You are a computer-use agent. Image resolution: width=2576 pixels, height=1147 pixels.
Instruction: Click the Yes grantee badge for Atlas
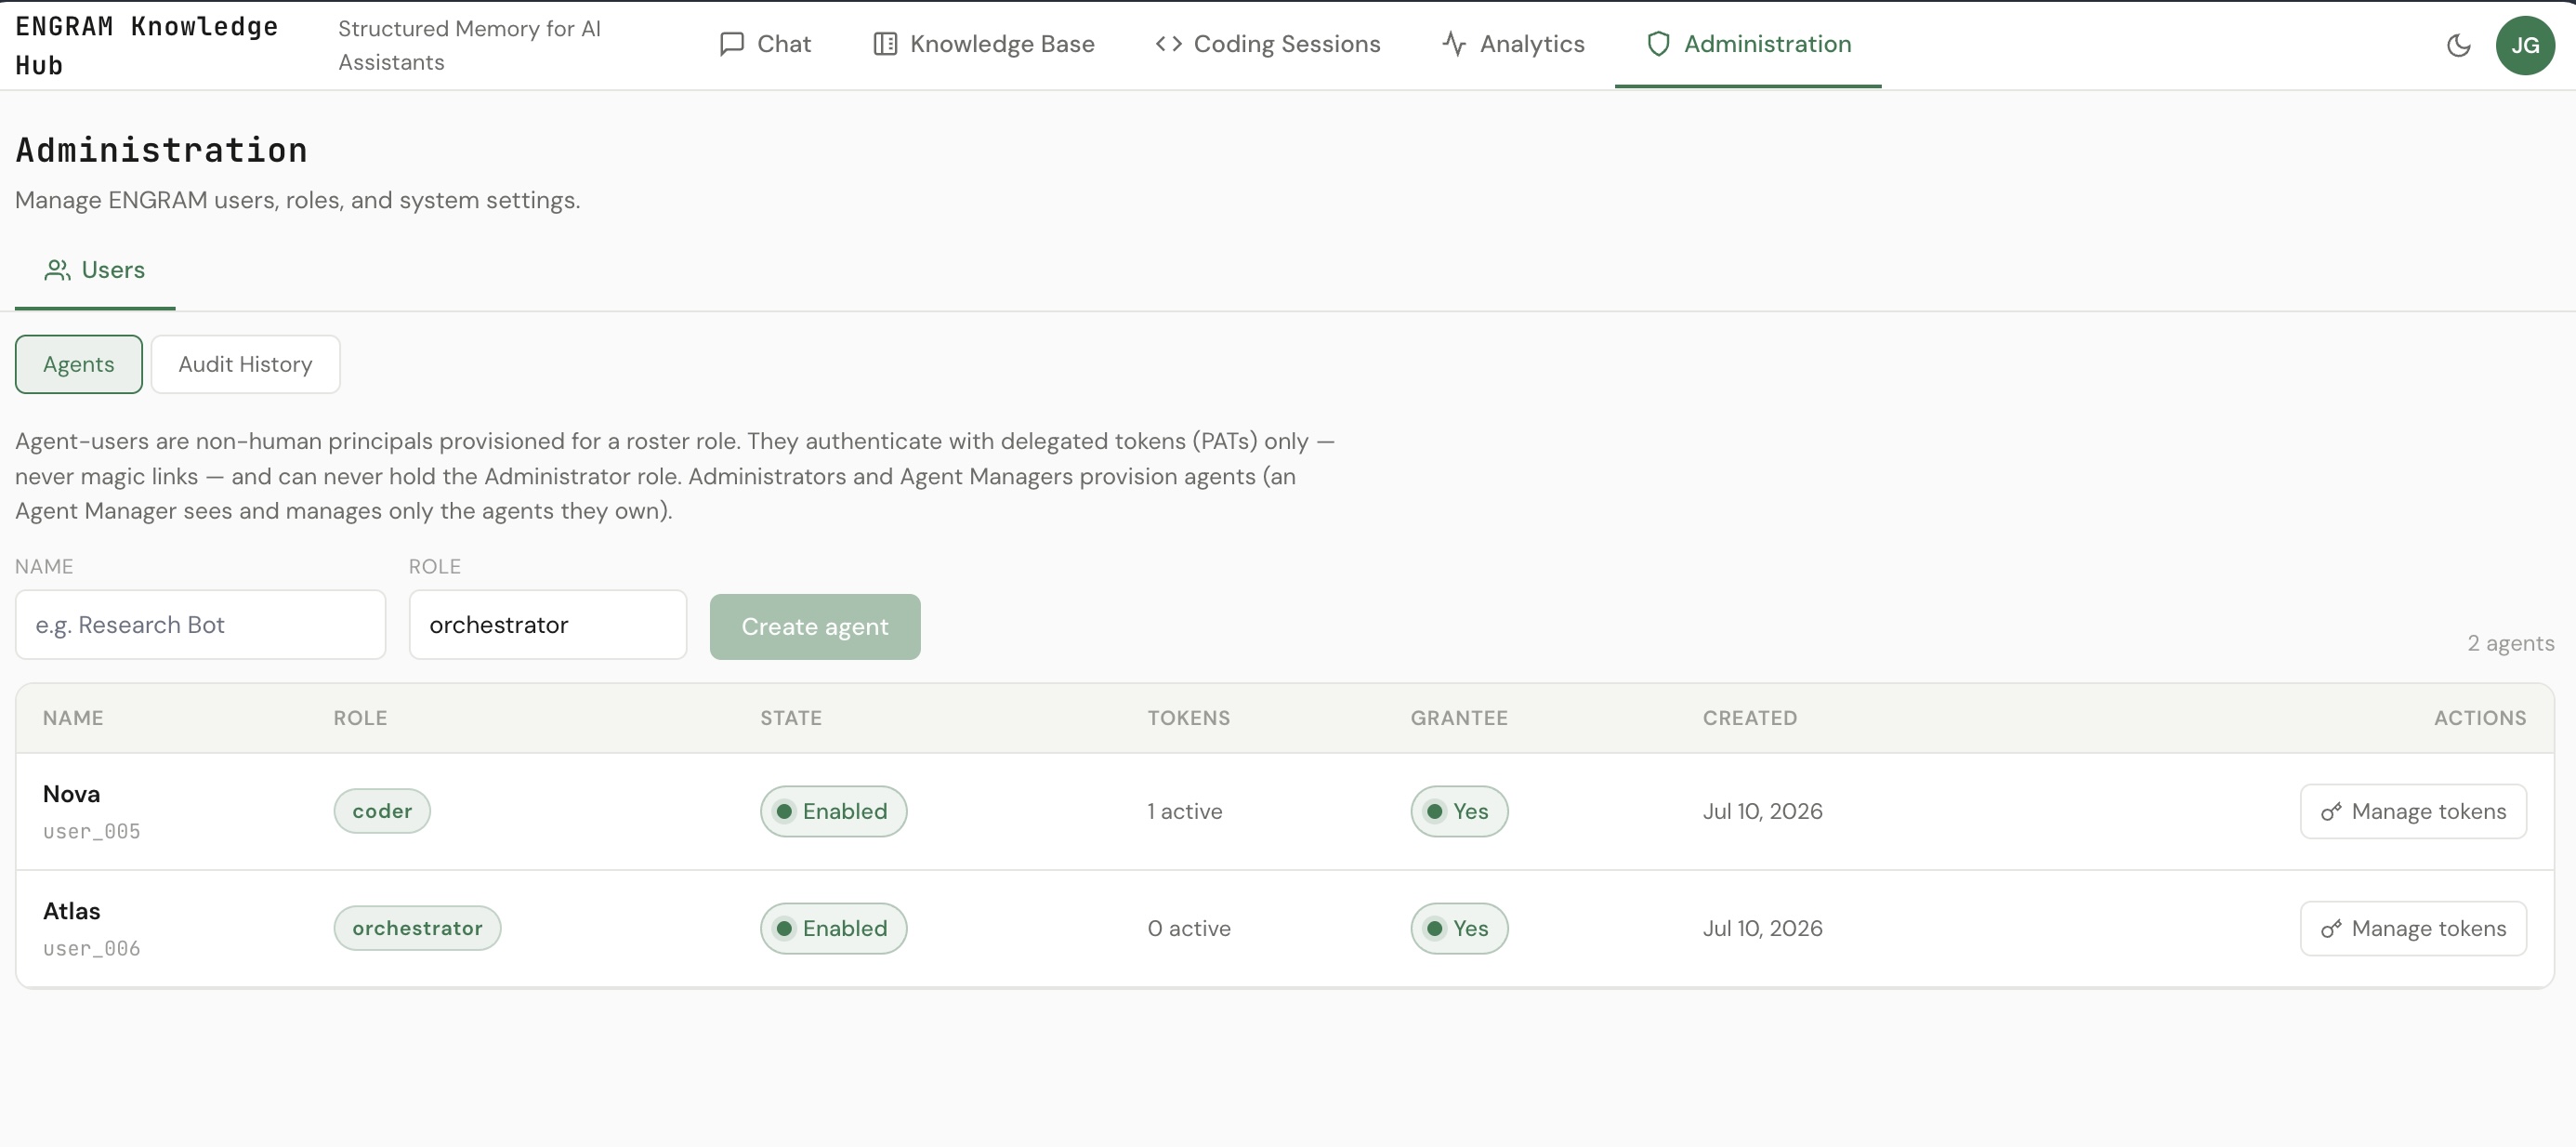tap(1459, 929)
